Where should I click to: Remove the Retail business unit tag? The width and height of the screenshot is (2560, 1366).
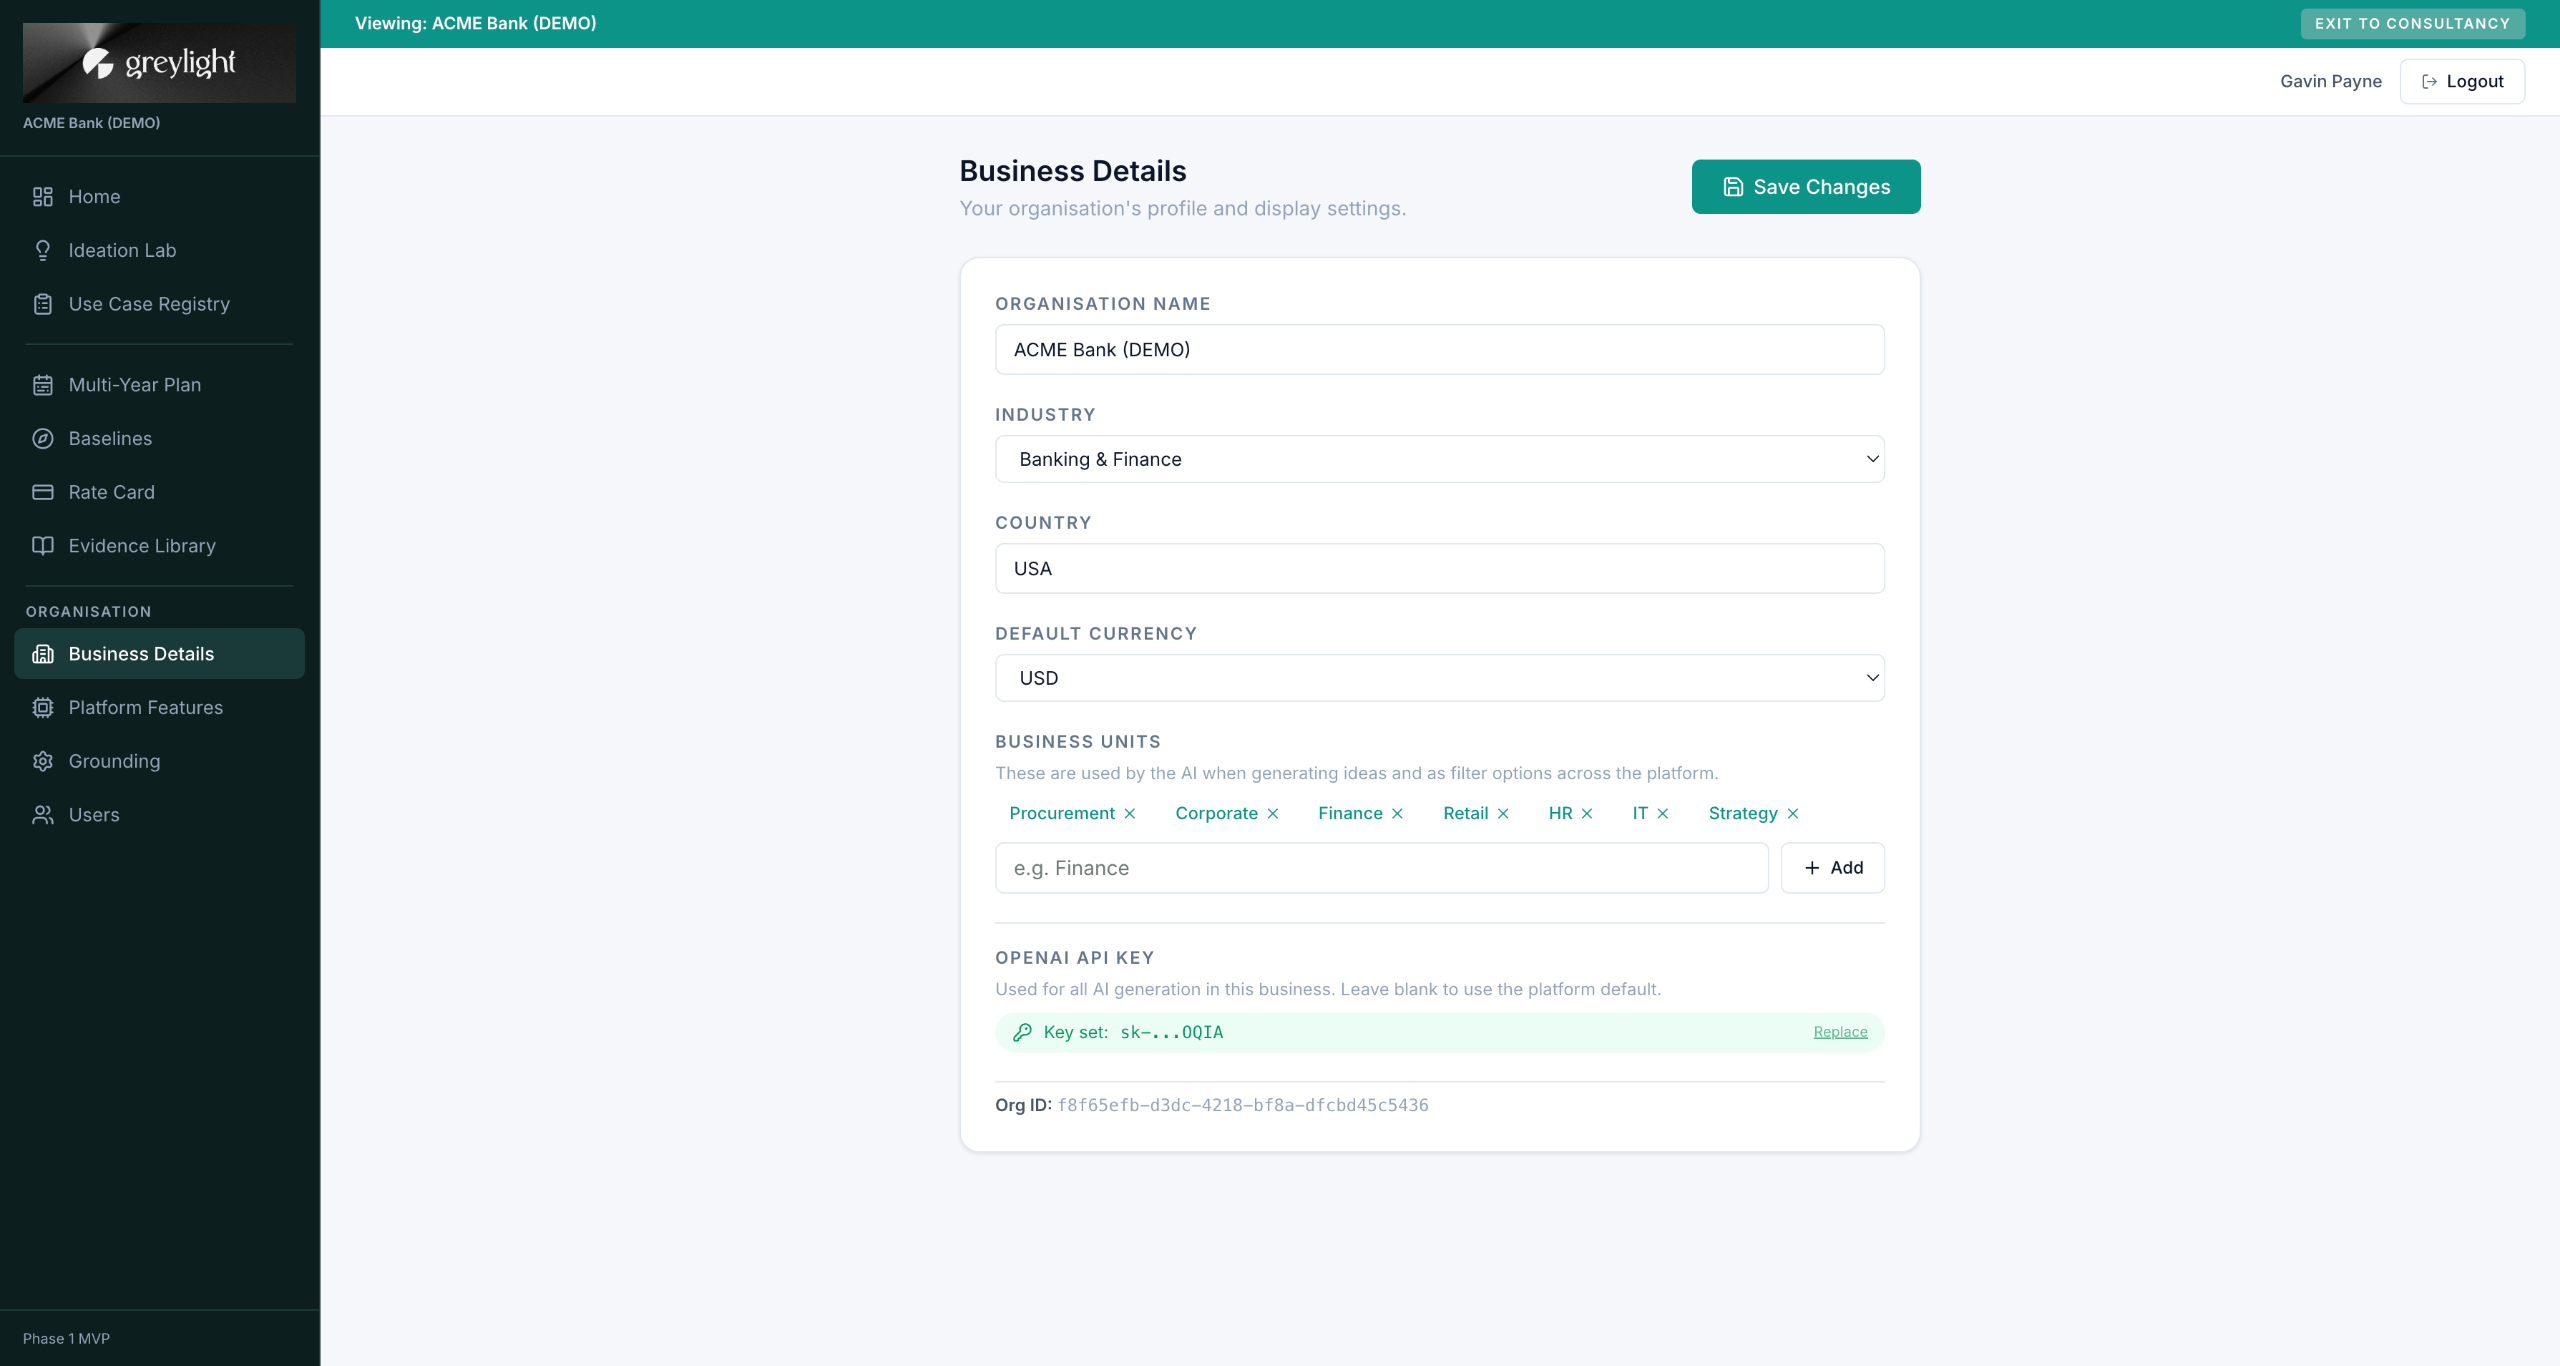pos(1503,814)
